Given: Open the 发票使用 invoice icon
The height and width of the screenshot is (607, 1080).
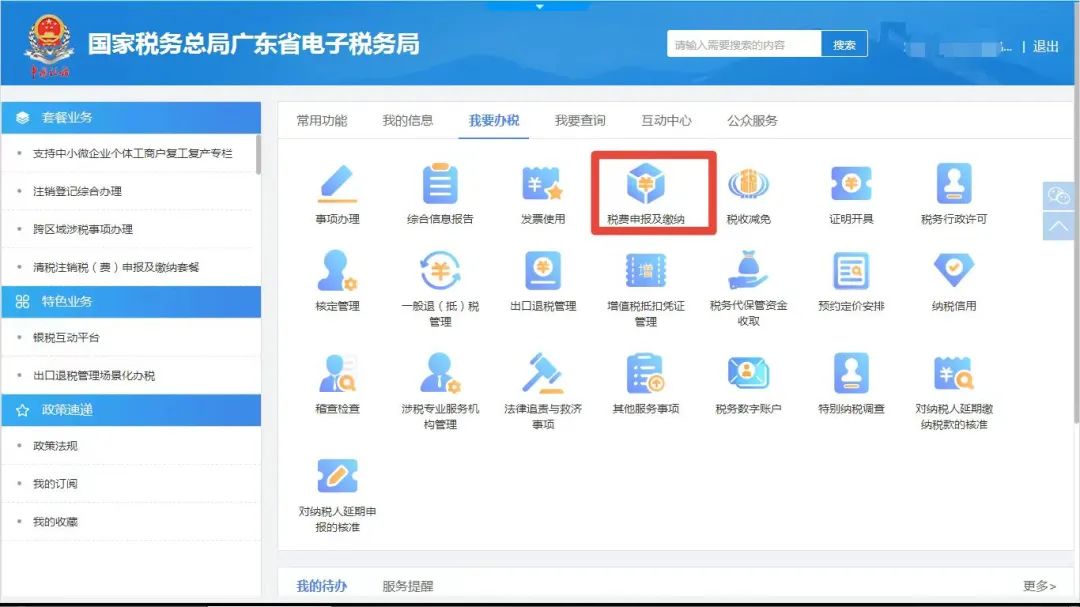Looking at the screenshot, I should click(543, 184).
